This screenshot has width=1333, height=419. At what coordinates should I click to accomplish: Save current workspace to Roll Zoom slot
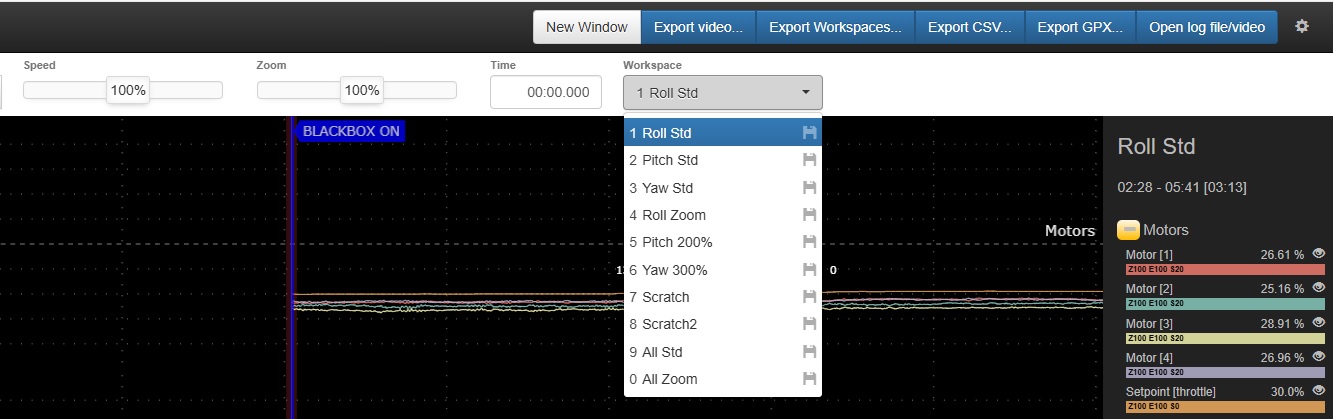(x=809, y=215)
